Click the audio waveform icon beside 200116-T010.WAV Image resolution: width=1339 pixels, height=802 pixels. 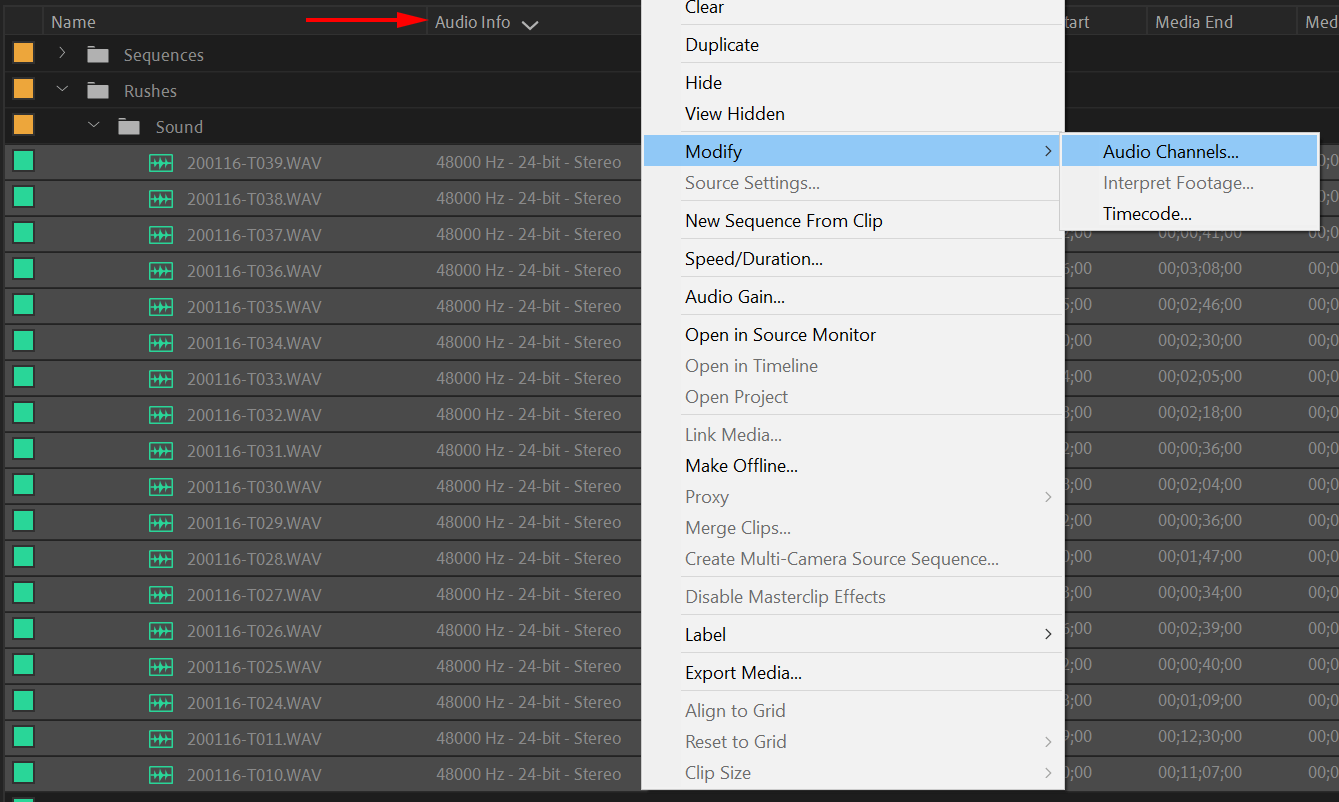click(160, 774)
